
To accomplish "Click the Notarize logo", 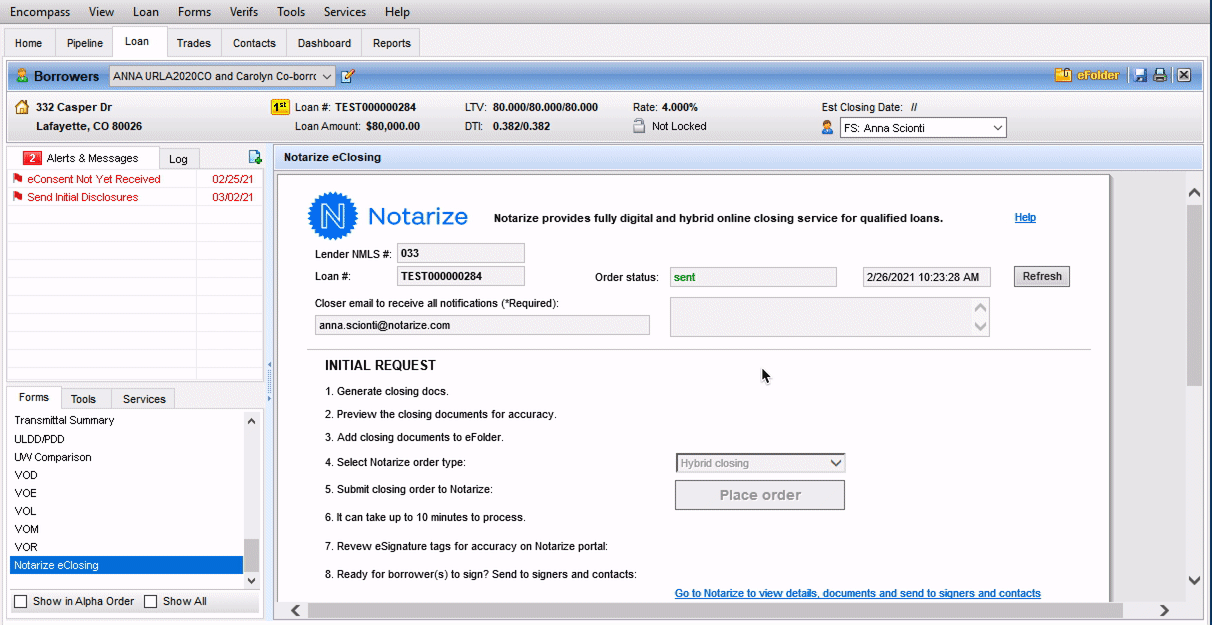I will 387,217.
